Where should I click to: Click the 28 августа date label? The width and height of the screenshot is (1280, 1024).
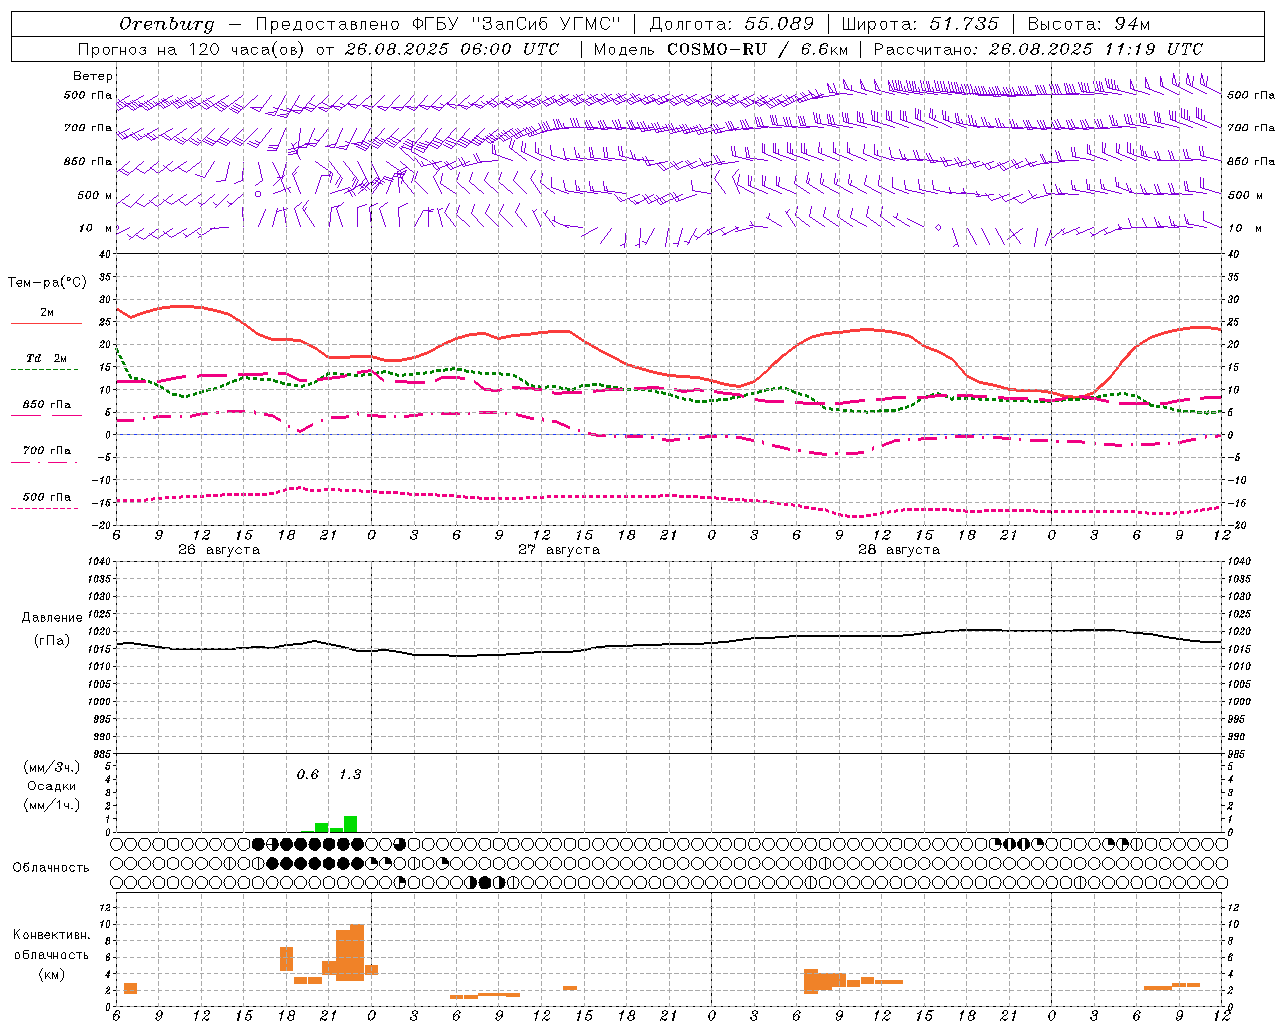click(x=899, y=550)
